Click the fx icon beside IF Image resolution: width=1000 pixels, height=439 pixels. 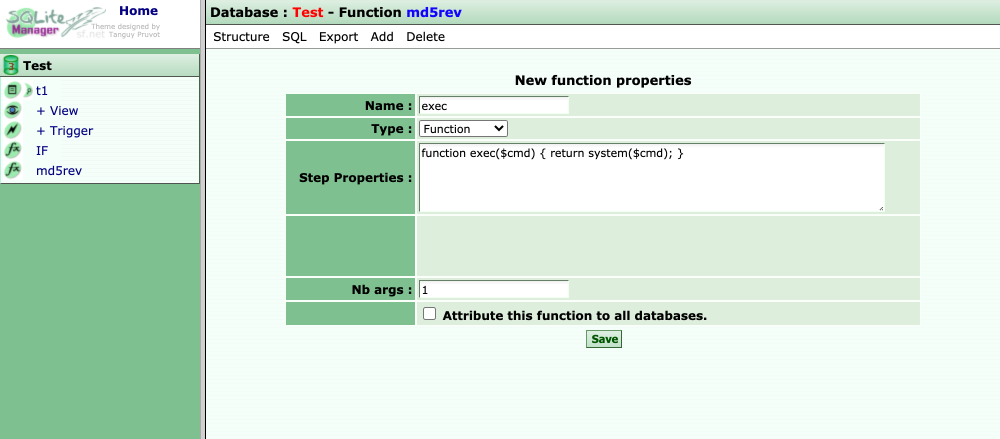pyautogui.click(x=12, y=151)
